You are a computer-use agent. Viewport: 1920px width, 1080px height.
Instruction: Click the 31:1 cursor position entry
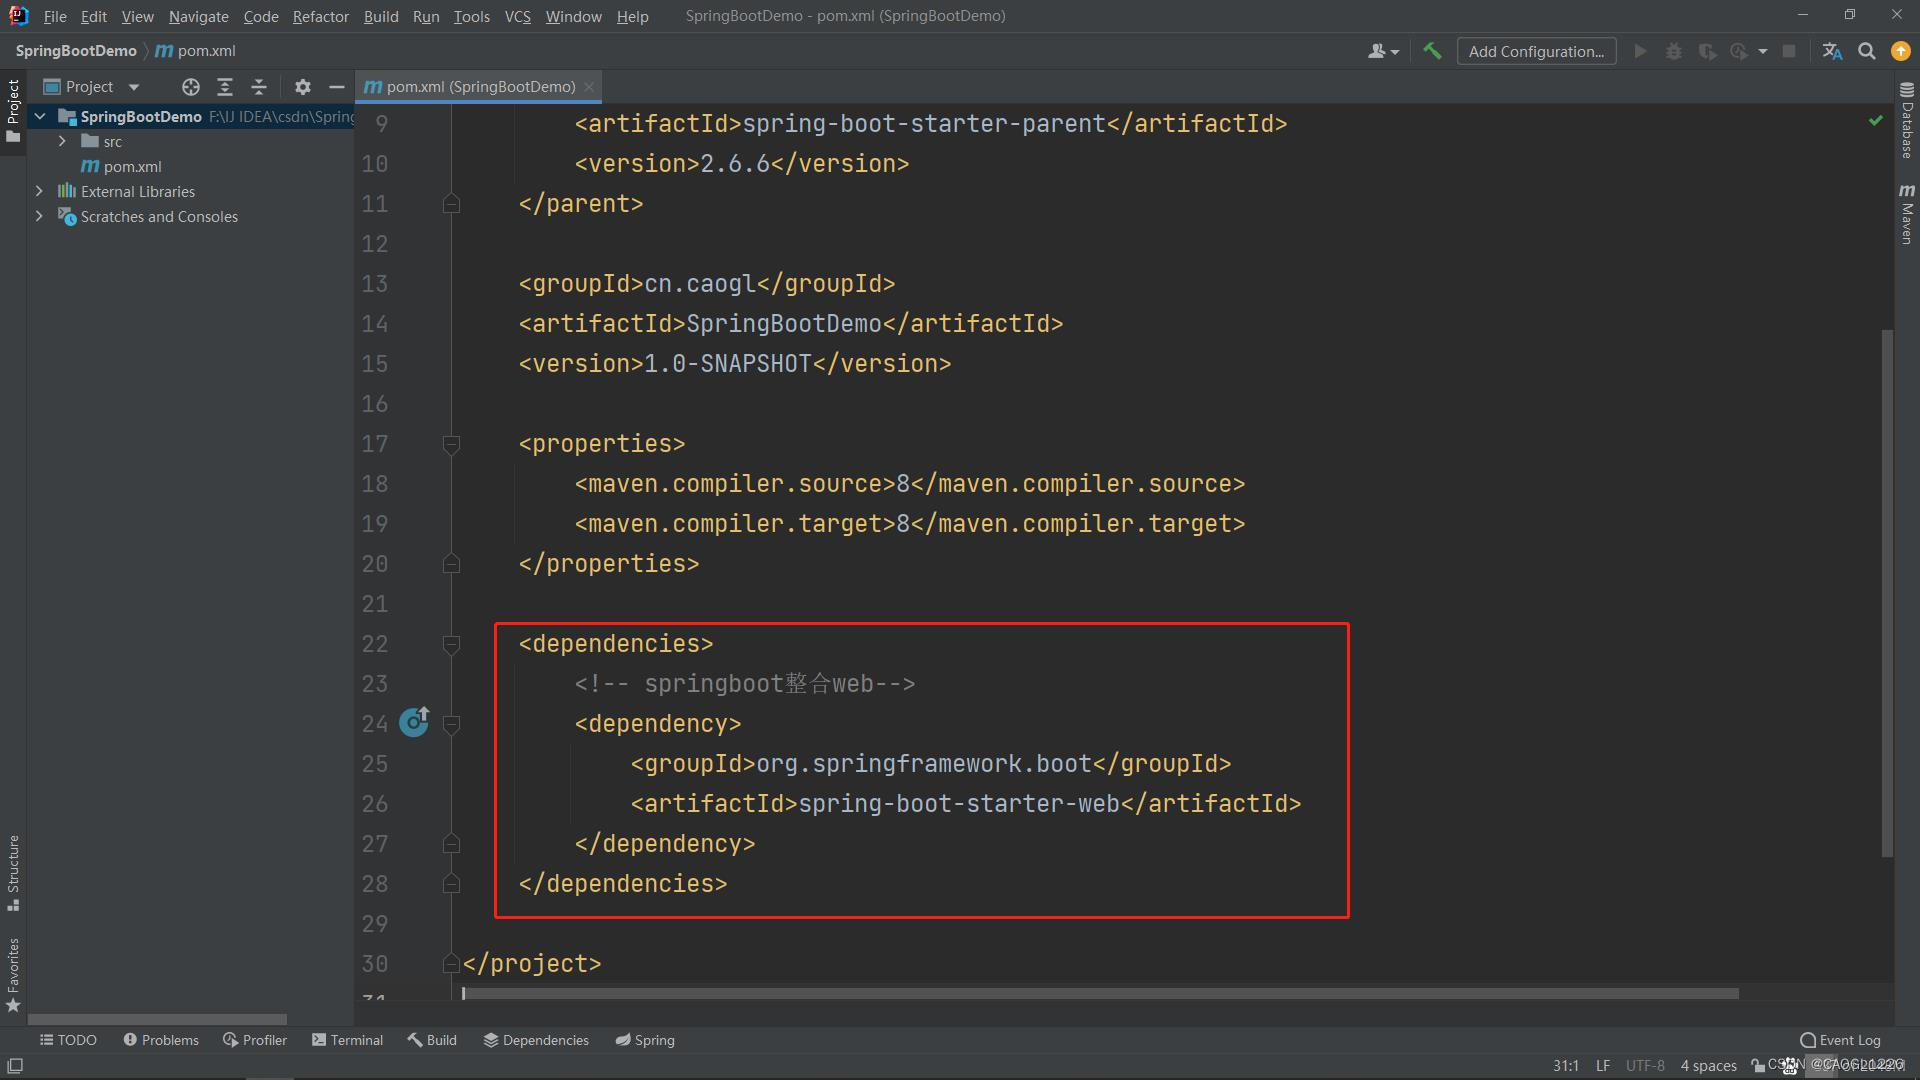tap(1565, 1066)
